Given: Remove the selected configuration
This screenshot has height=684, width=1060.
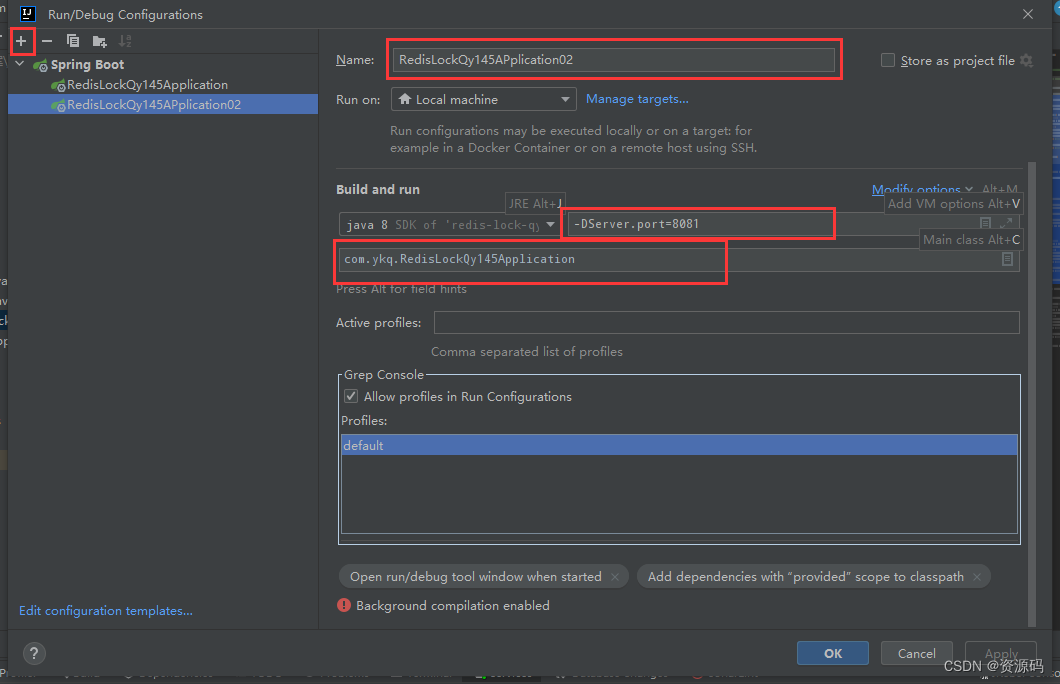Looking at the screenshot, I should click(x=47, y=41).
